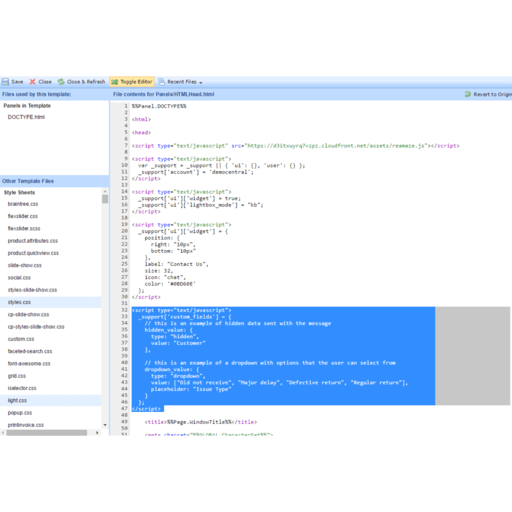Open flexslider.scss file
The width and height of the screenshot is (512, 512).
pos(24,229)
